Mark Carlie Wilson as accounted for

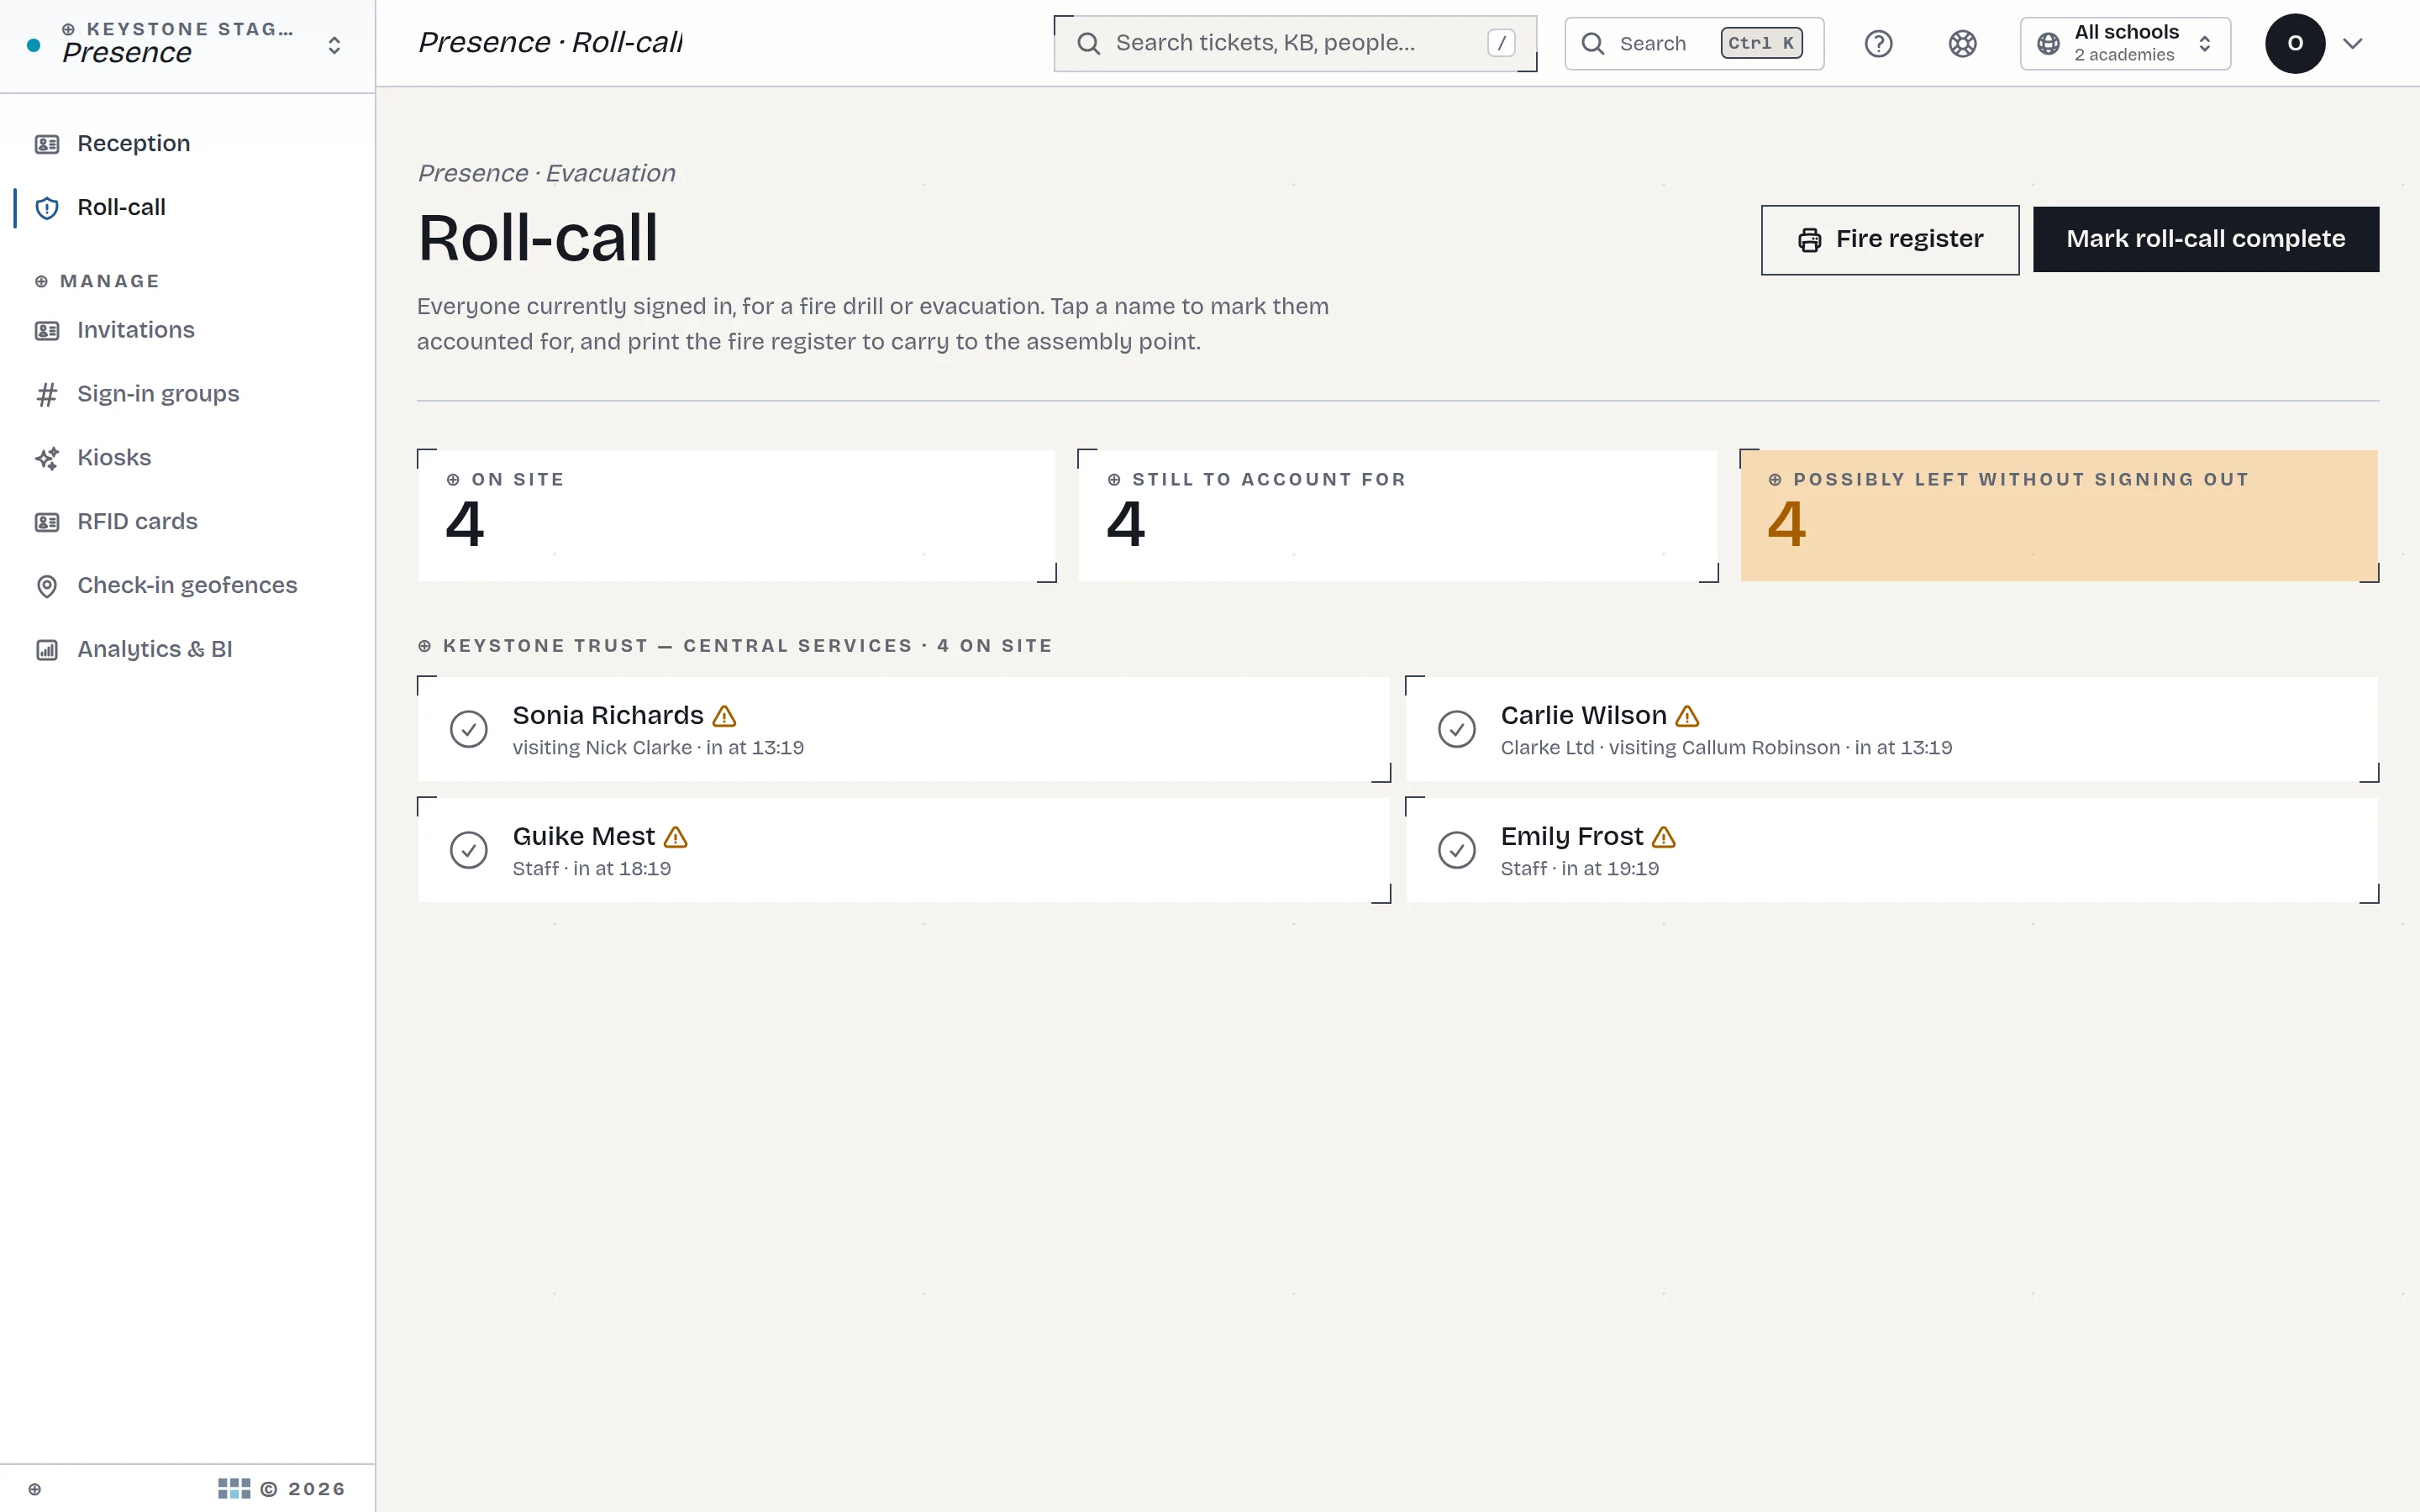pos(1457,729)
